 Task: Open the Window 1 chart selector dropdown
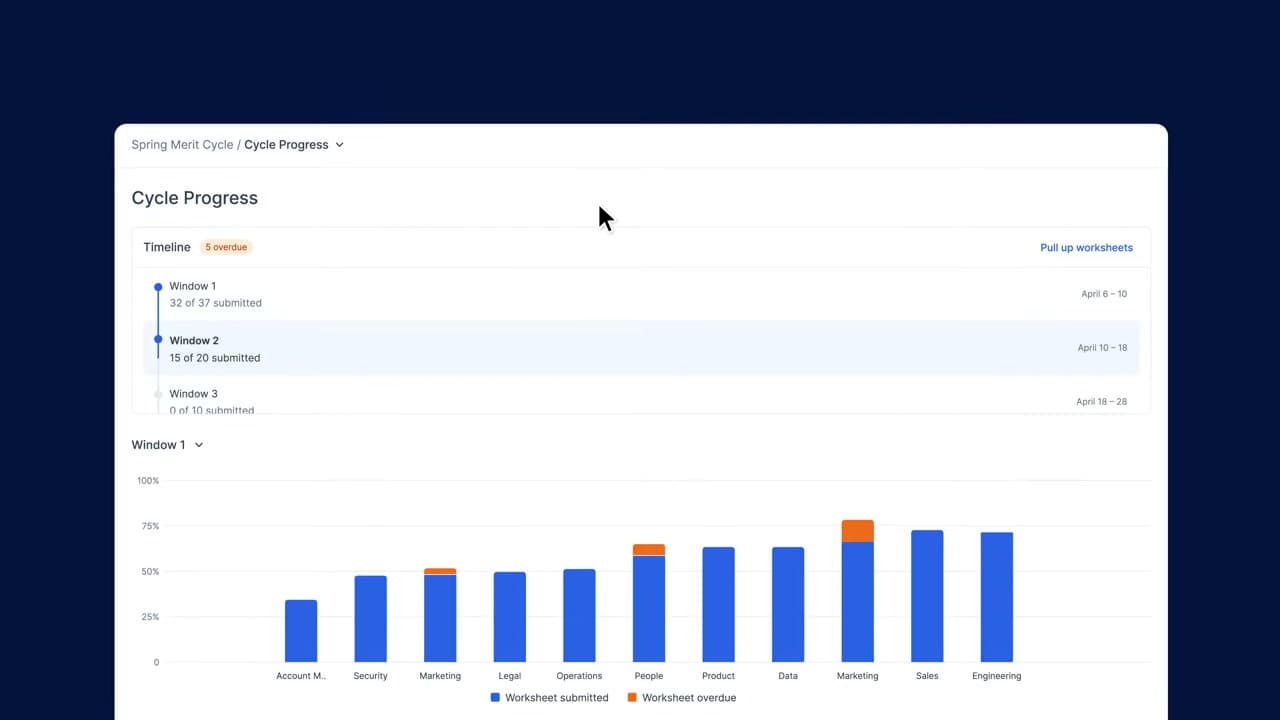(168, 445)
